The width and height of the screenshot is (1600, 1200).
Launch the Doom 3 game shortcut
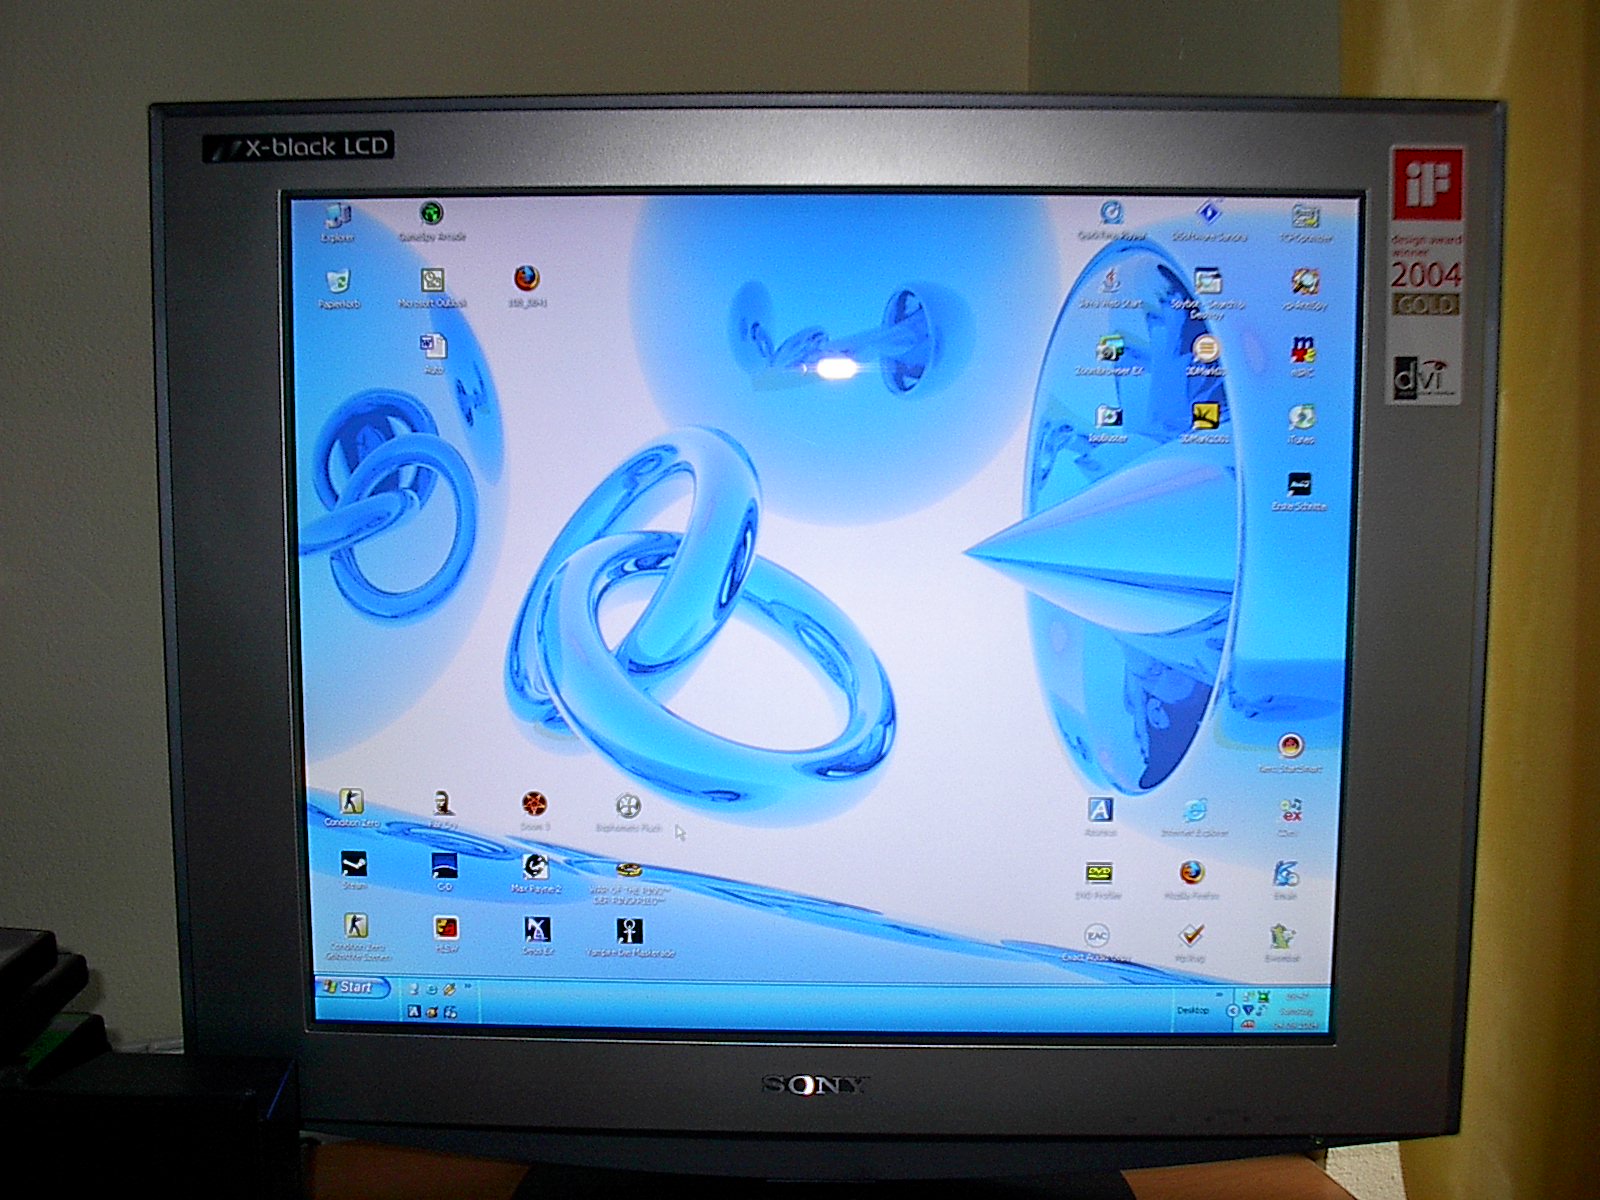(x=534, y=804)
